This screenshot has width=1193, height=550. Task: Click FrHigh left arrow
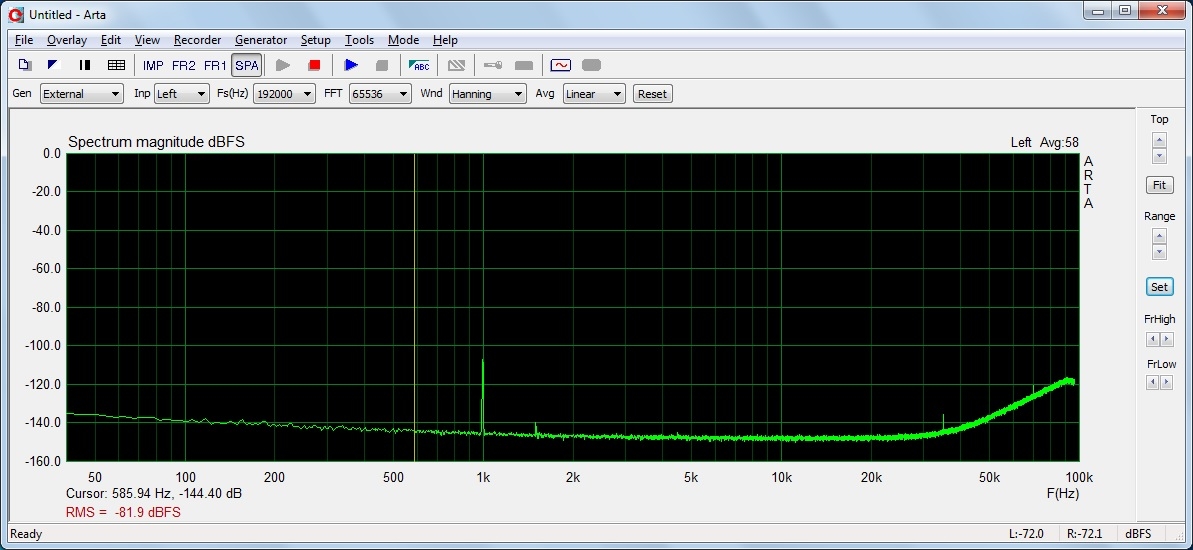1153,339
